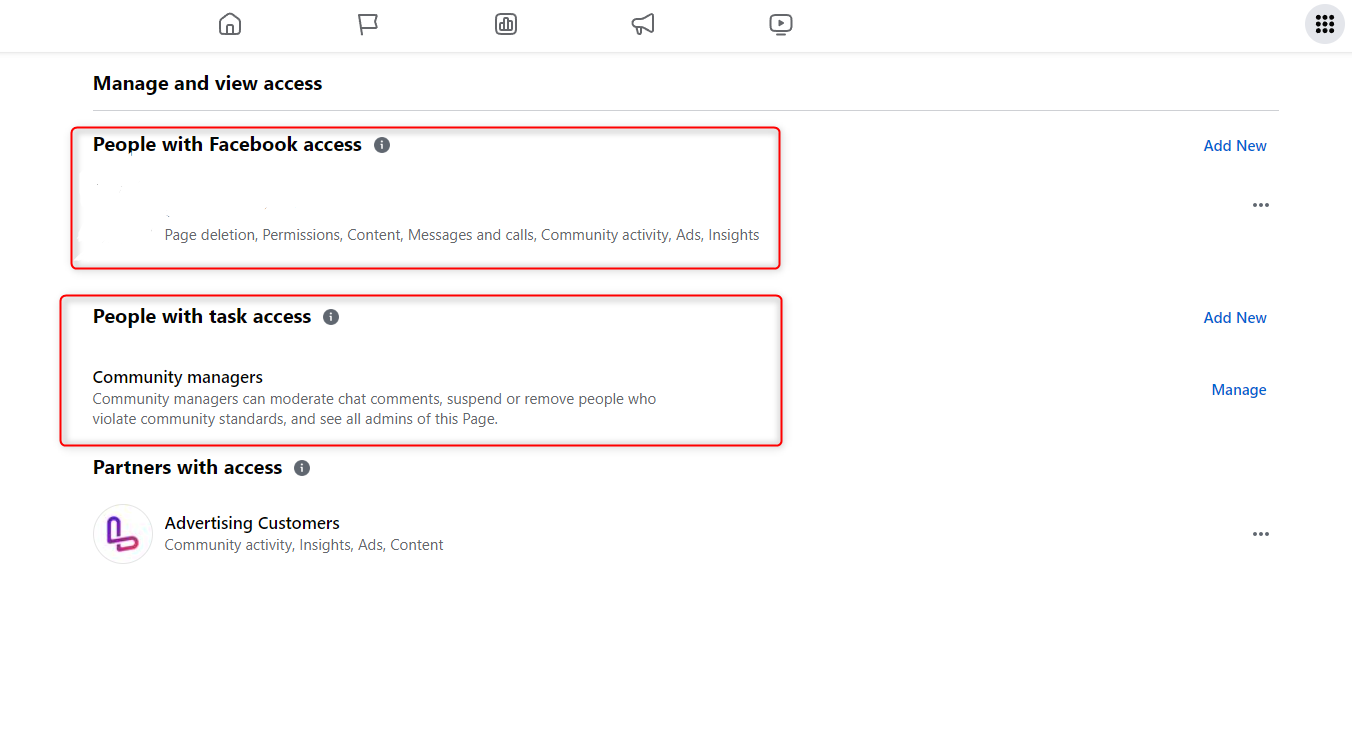Open the Ad Center megaphone icon
This screenshot has height=745, width=1352.
tap(643, 24)
